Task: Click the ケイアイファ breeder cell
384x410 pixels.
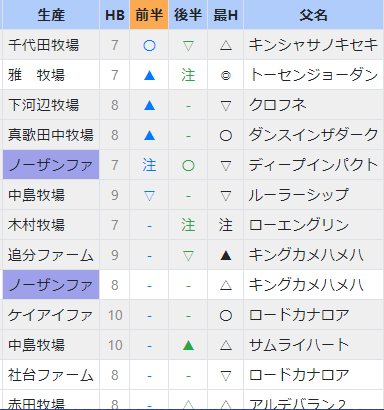Action: coord(51,315)
